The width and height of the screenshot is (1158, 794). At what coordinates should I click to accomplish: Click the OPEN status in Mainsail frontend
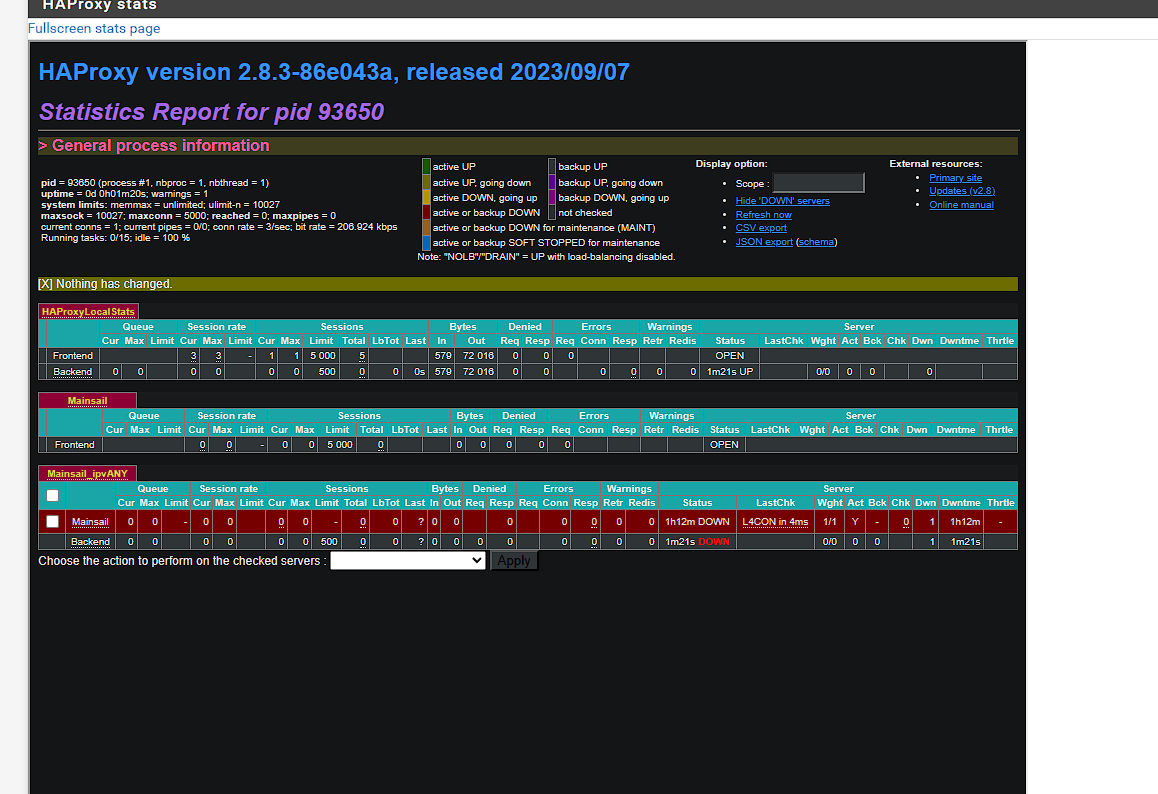coord(724,445)
